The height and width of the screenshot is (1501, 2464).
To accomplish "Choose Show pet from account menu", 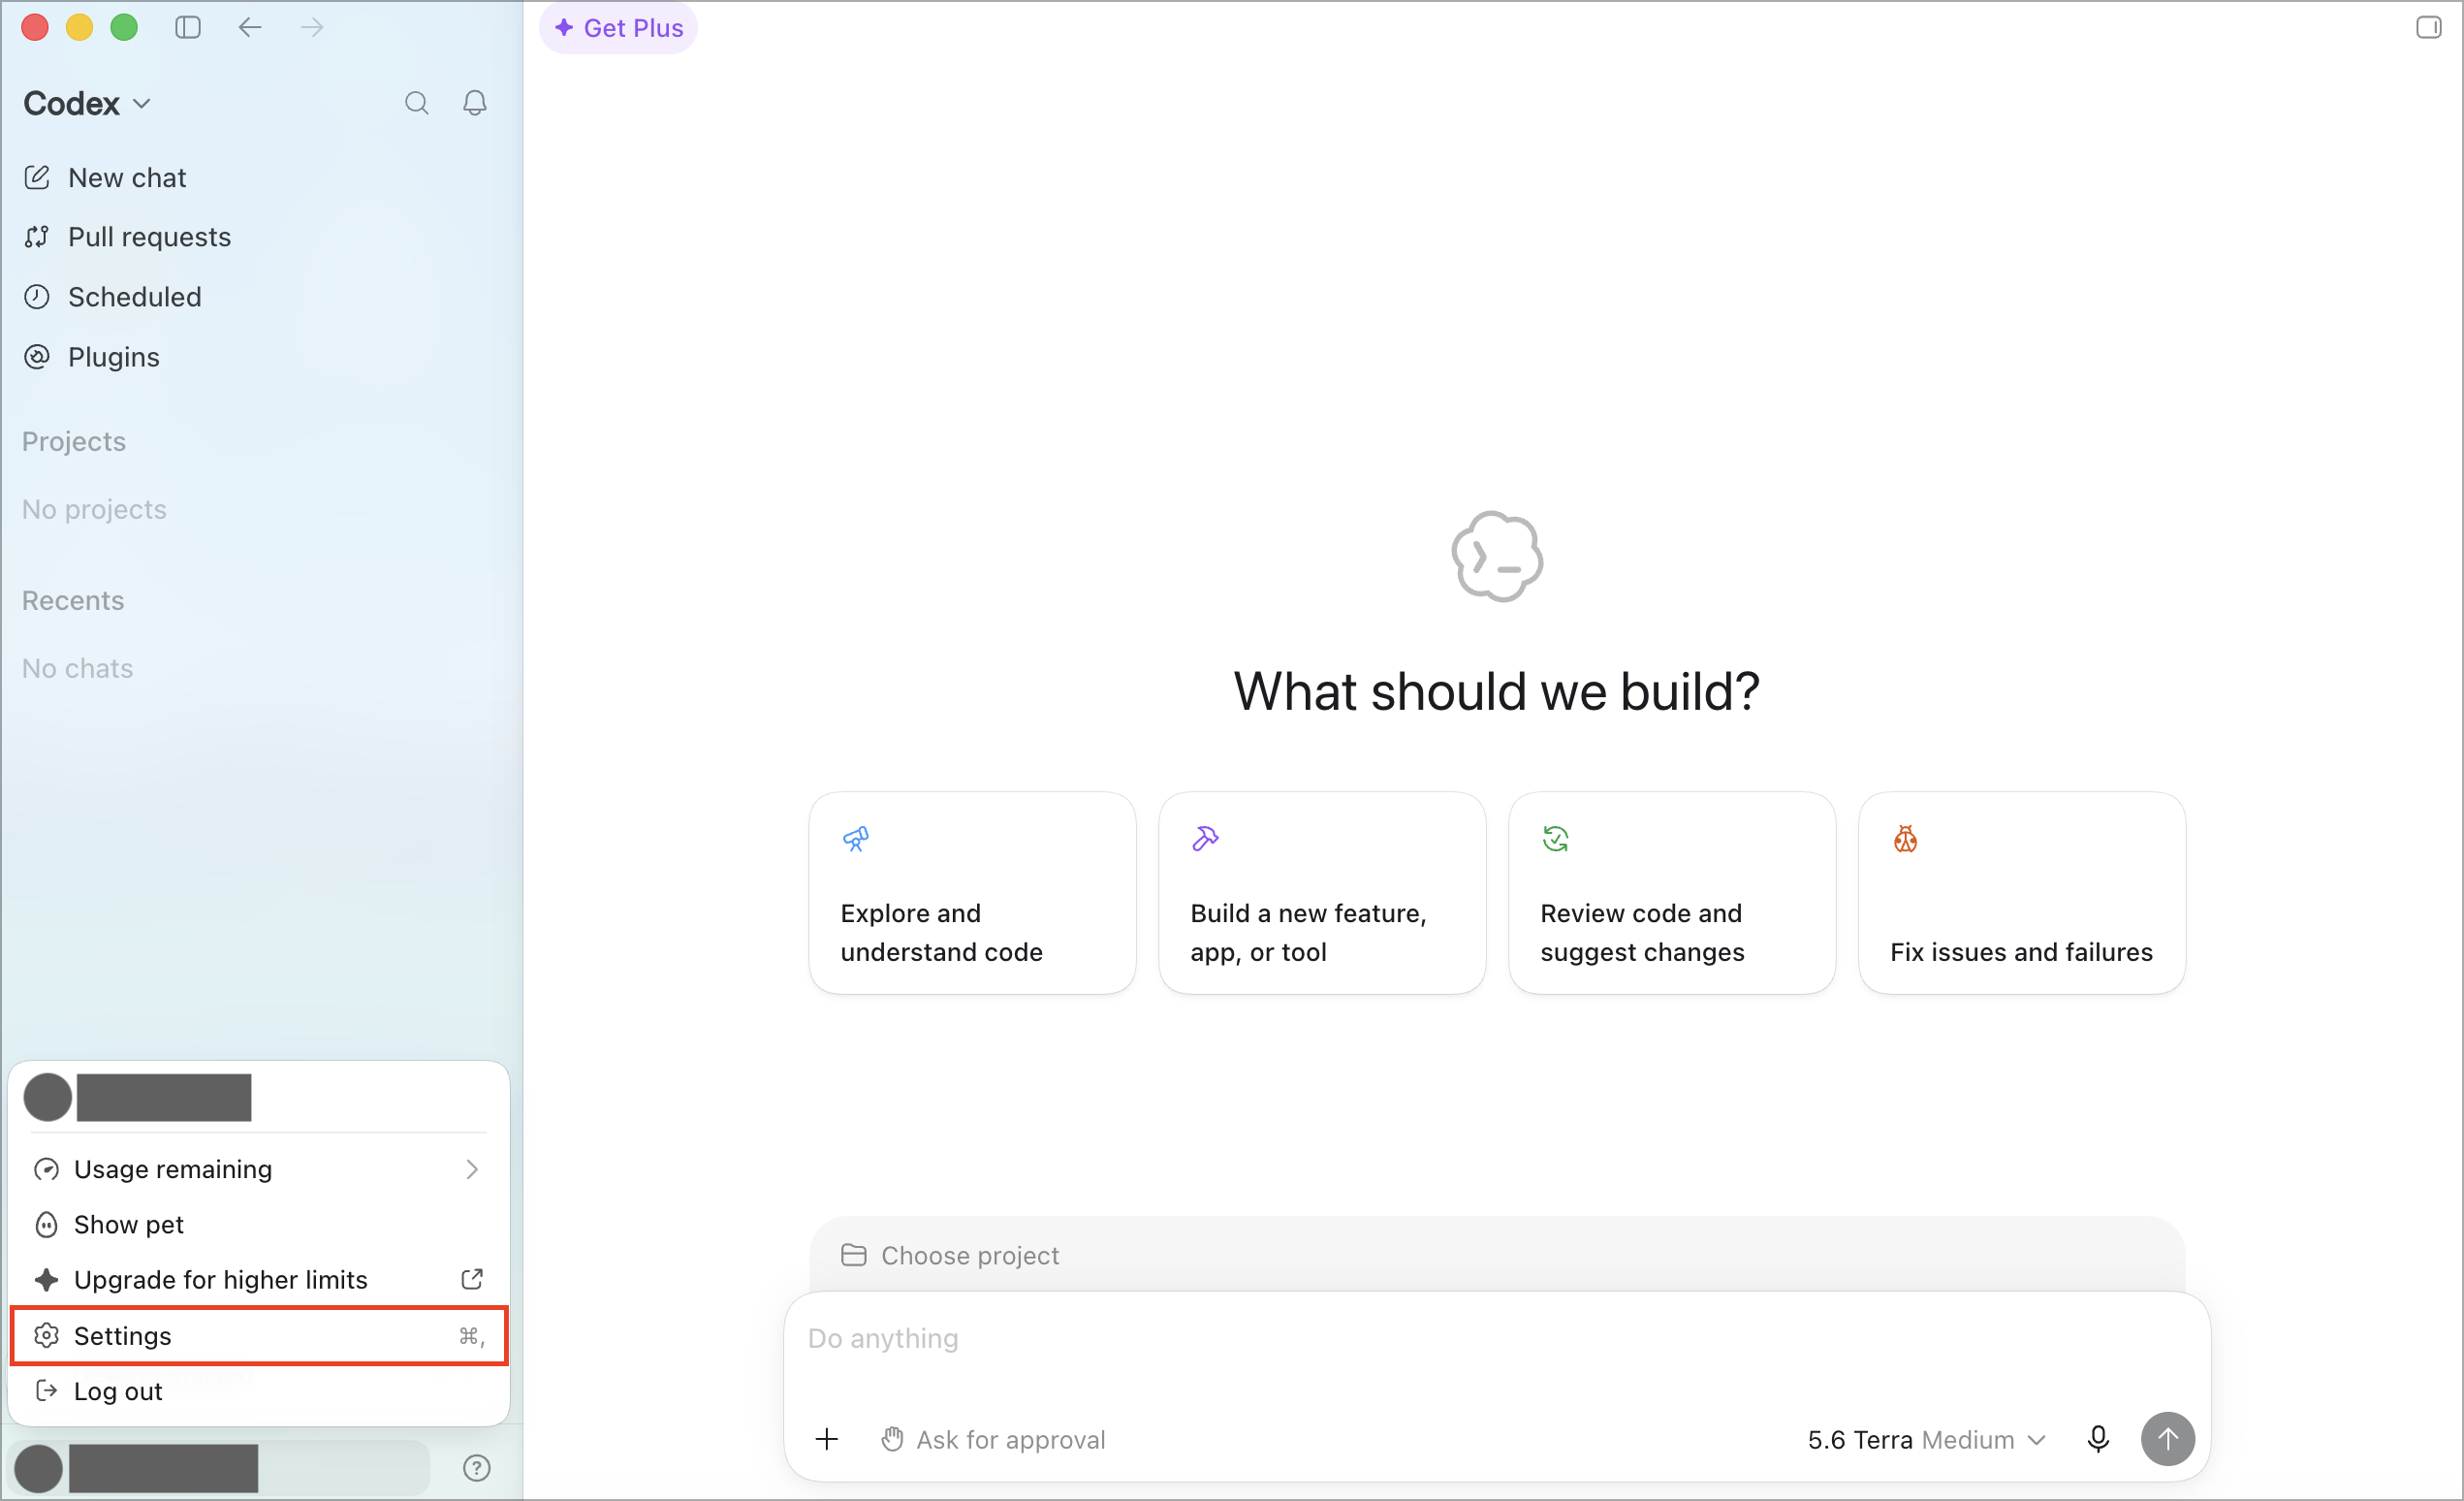I will (x=259, y=1225).
